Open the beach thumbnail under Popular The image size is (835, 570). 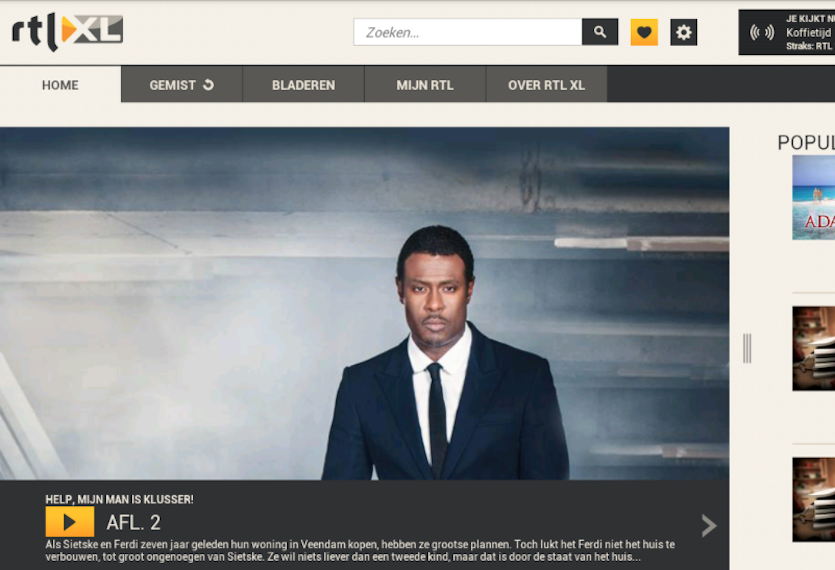click(813, 197)
